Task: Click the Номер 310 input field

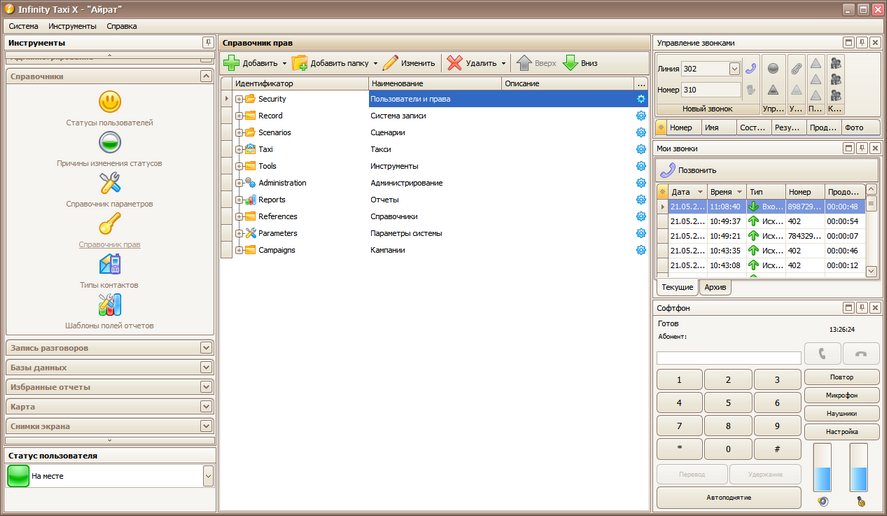Action: [x=711, y=90]
